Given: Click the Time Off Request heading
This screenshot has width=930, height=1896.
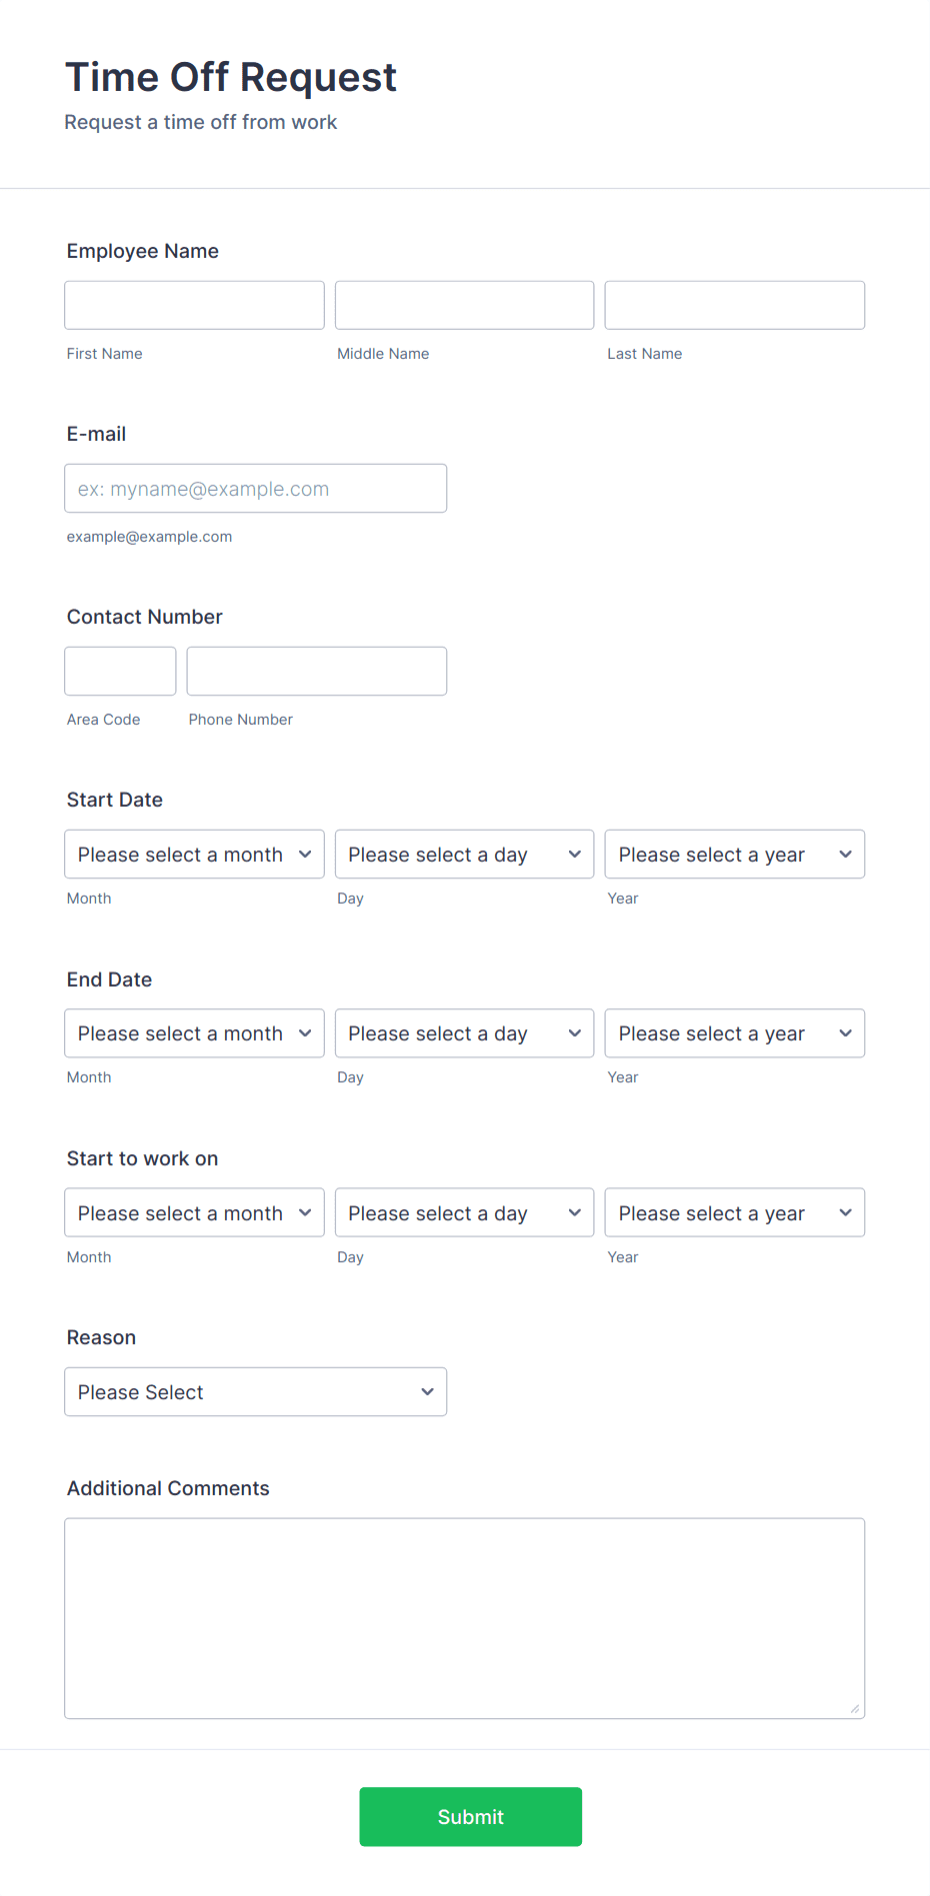Looking at the screenshot, I should point(230,77).
